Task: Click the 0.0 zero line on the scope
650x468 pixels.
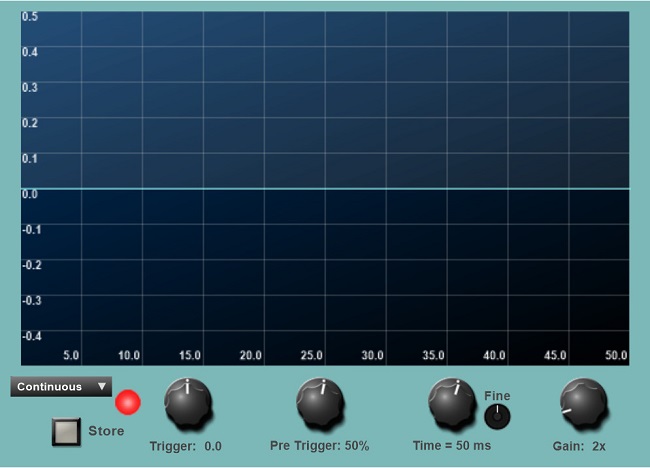Action: point(325,189)
